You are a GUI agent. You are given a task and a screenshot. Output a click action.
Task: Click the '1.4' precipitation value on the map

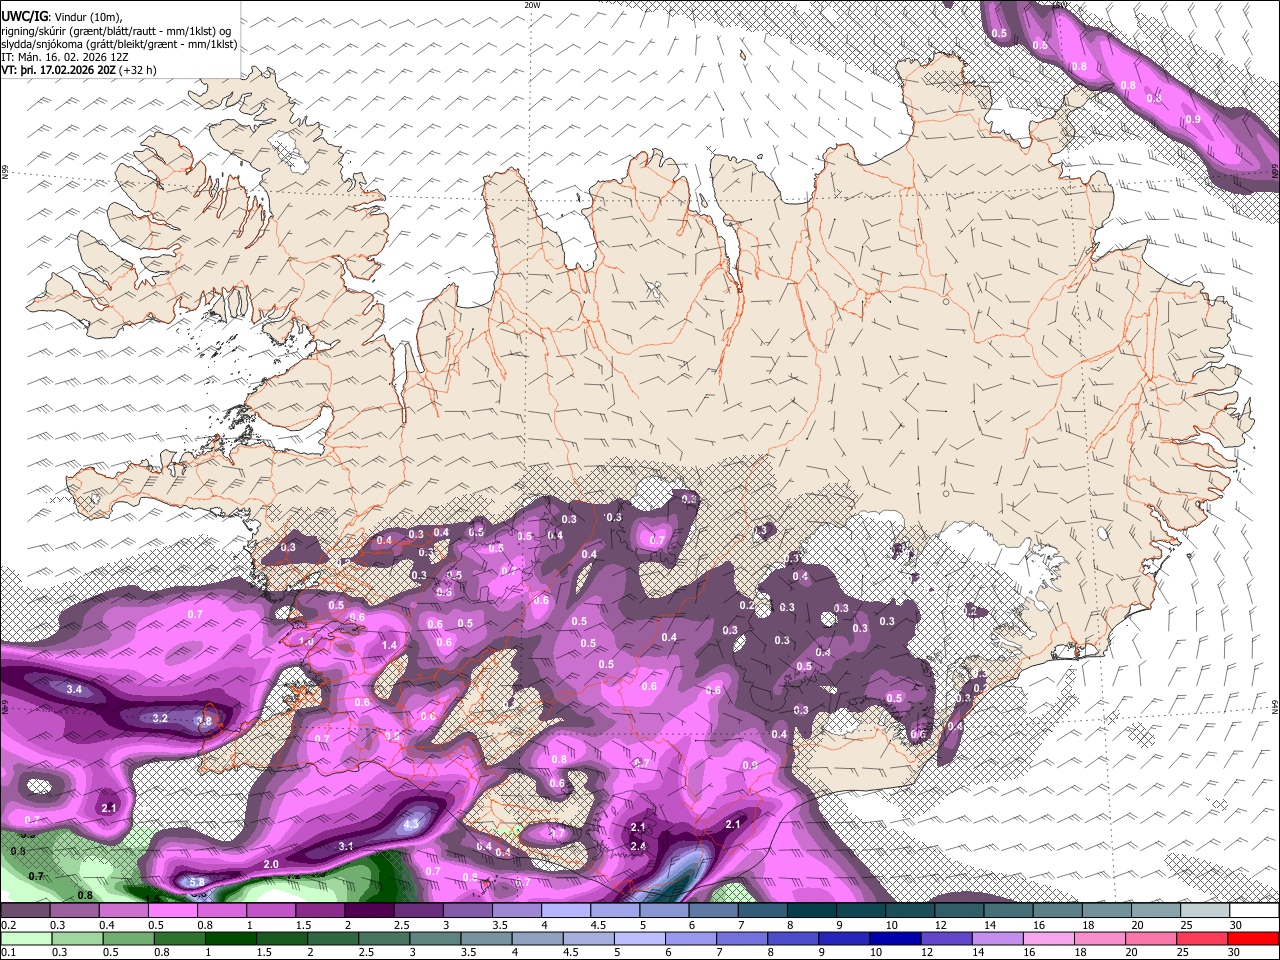(389, 645)
